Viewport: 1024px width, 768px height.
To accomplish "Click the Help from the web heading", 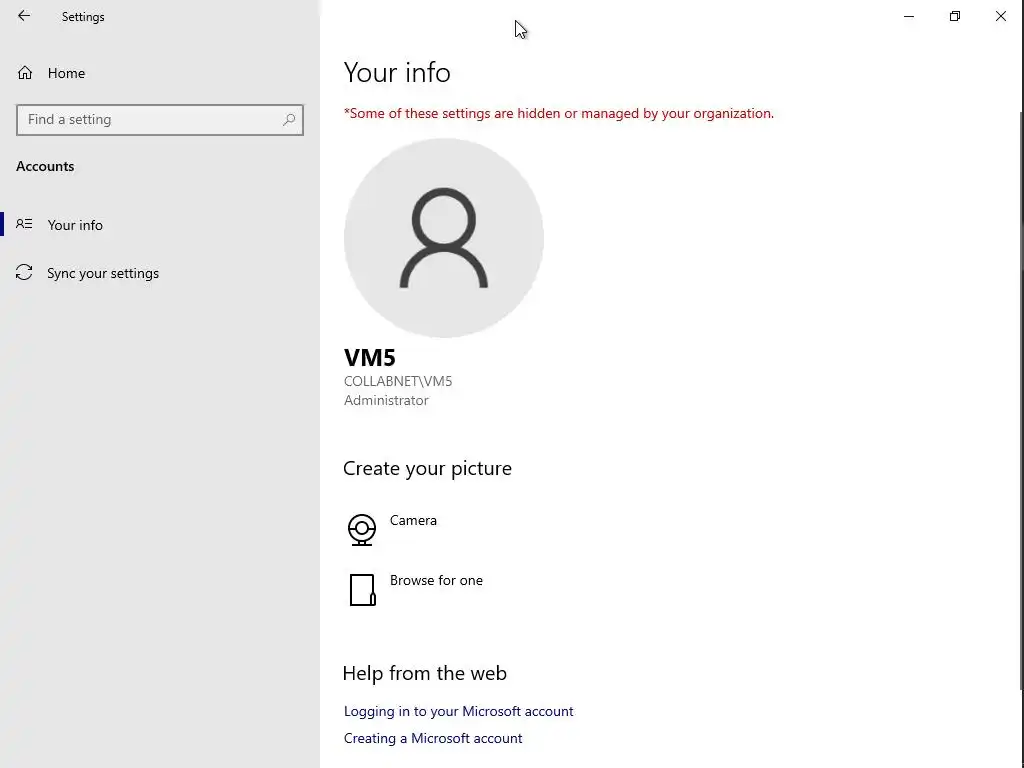I will 424,673.
